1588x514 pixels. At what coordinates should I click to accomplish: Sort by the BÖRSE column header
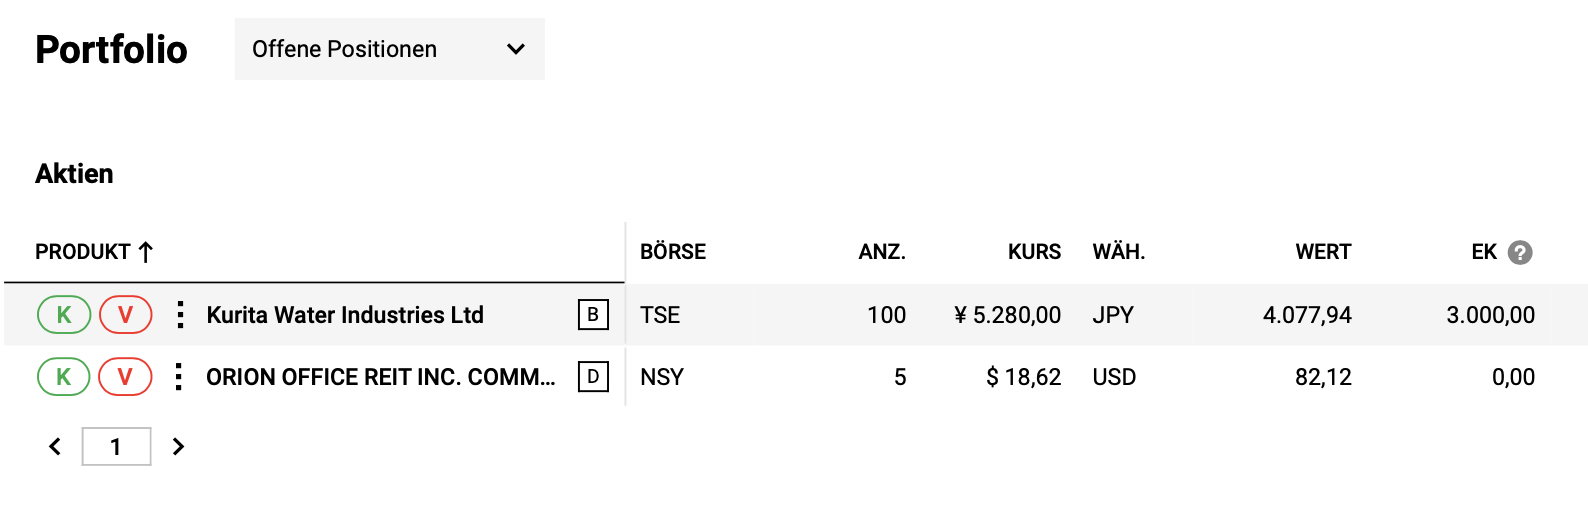point(673,252)
